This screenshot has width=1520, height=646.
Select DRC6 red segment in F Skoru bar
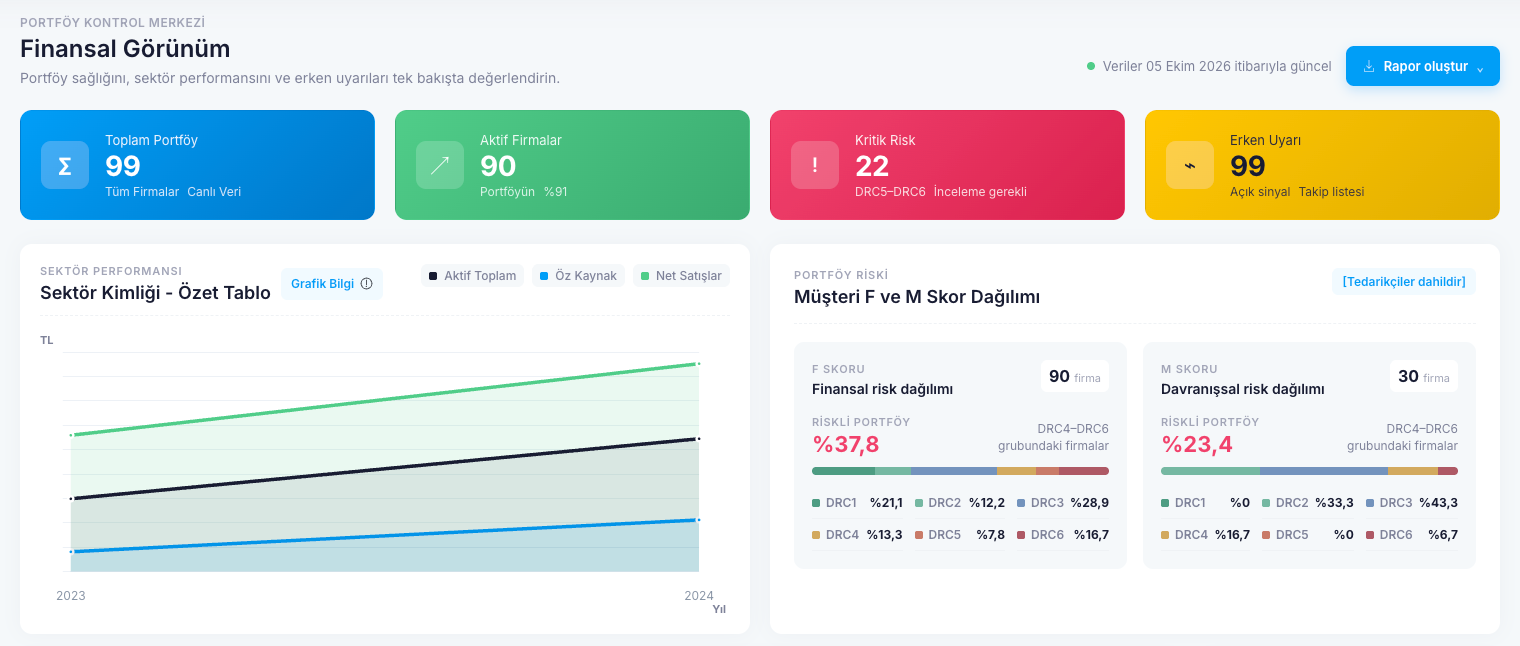click(x=1084, y=471)
